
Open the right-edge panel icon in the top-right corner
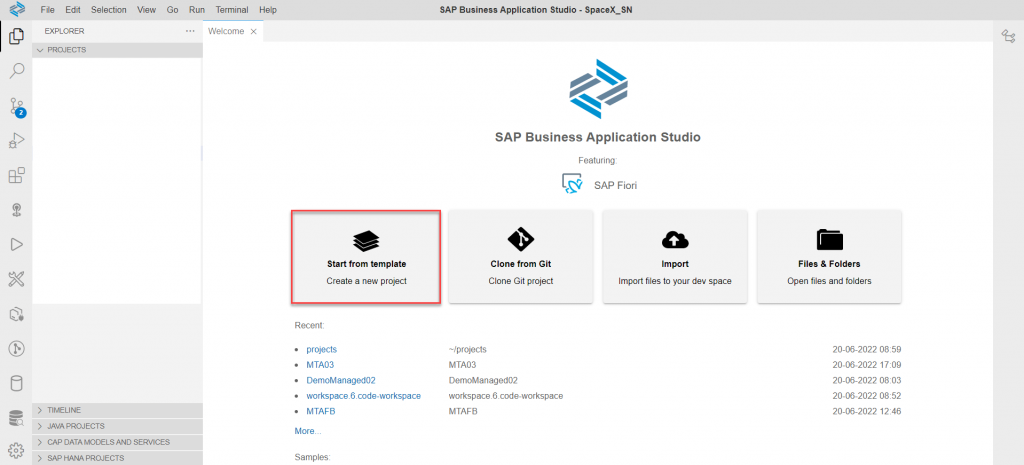click(1007, 37)
